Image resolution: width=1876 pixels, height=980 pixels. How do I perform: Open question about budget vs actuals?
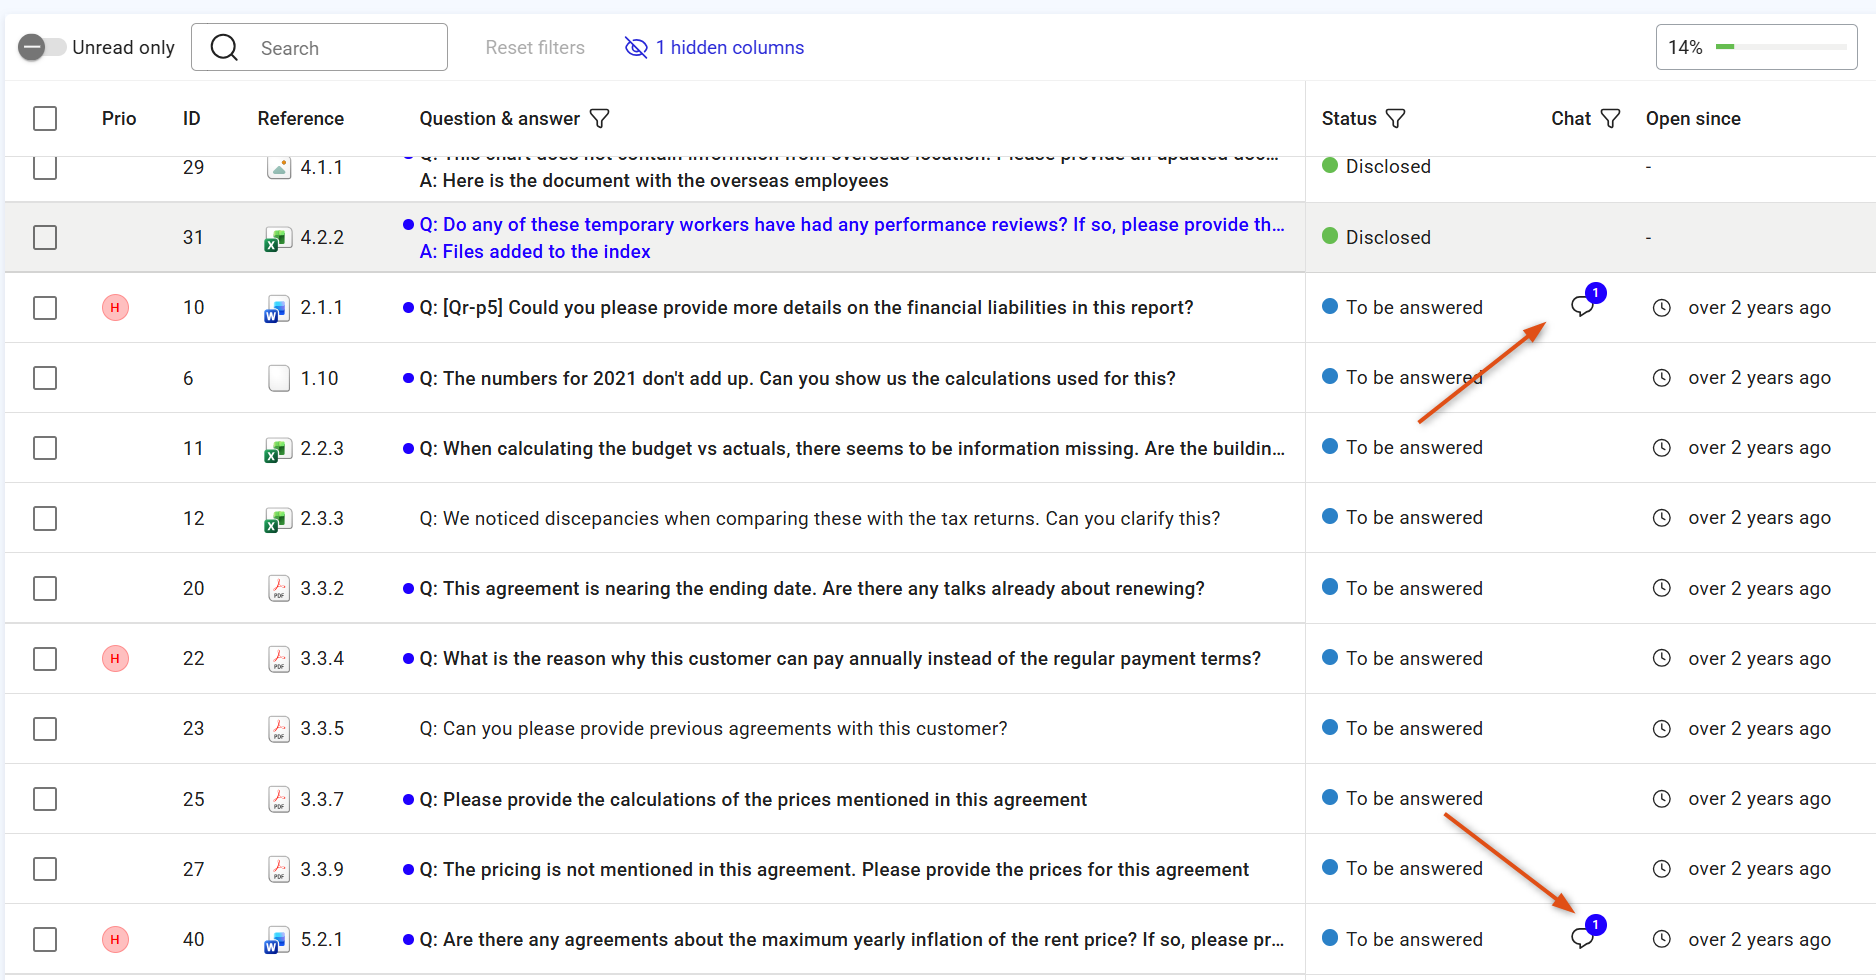(x=852, y=448)
